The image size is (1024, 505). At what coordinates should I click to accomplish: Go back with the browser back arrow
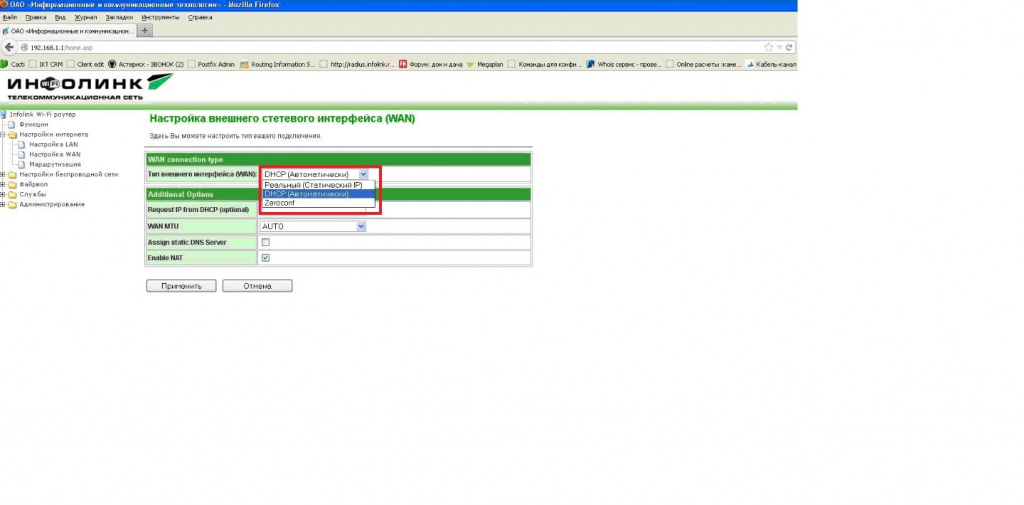point(9,48)
